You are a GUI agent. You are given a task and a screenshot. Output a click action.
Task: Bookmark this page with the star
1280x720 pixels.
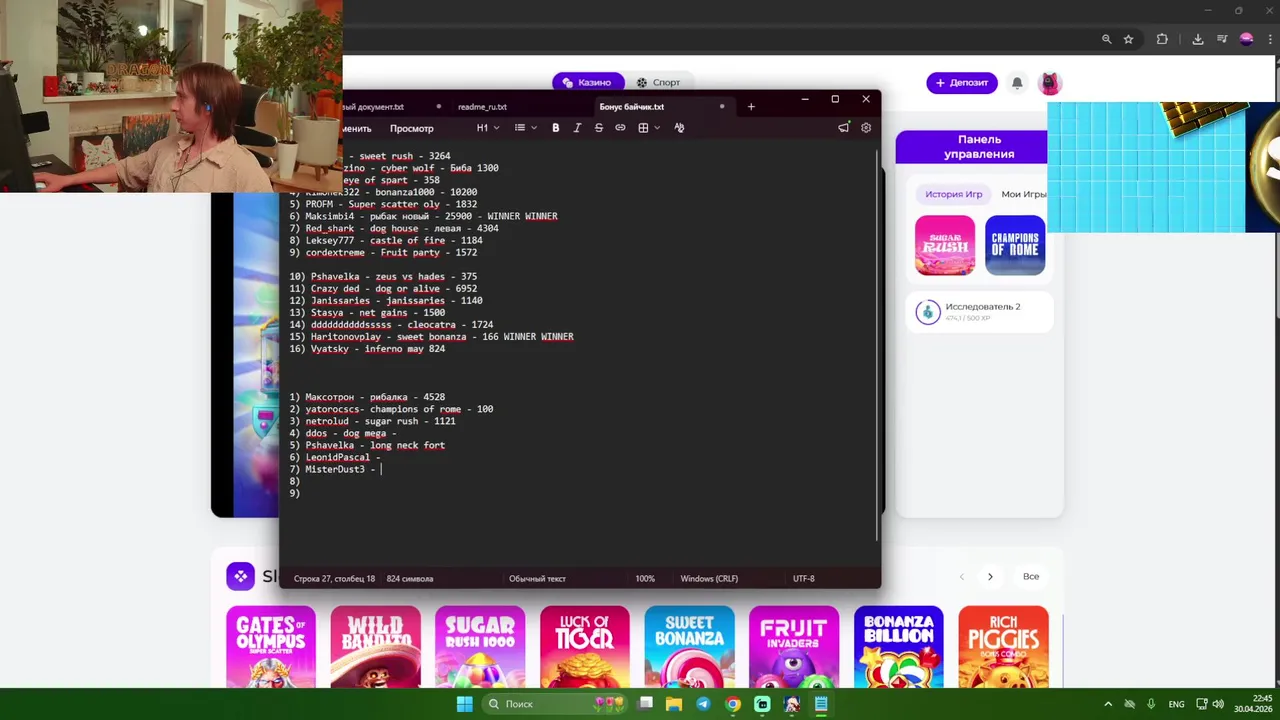pyautogui.click(x=1128, y=39)
